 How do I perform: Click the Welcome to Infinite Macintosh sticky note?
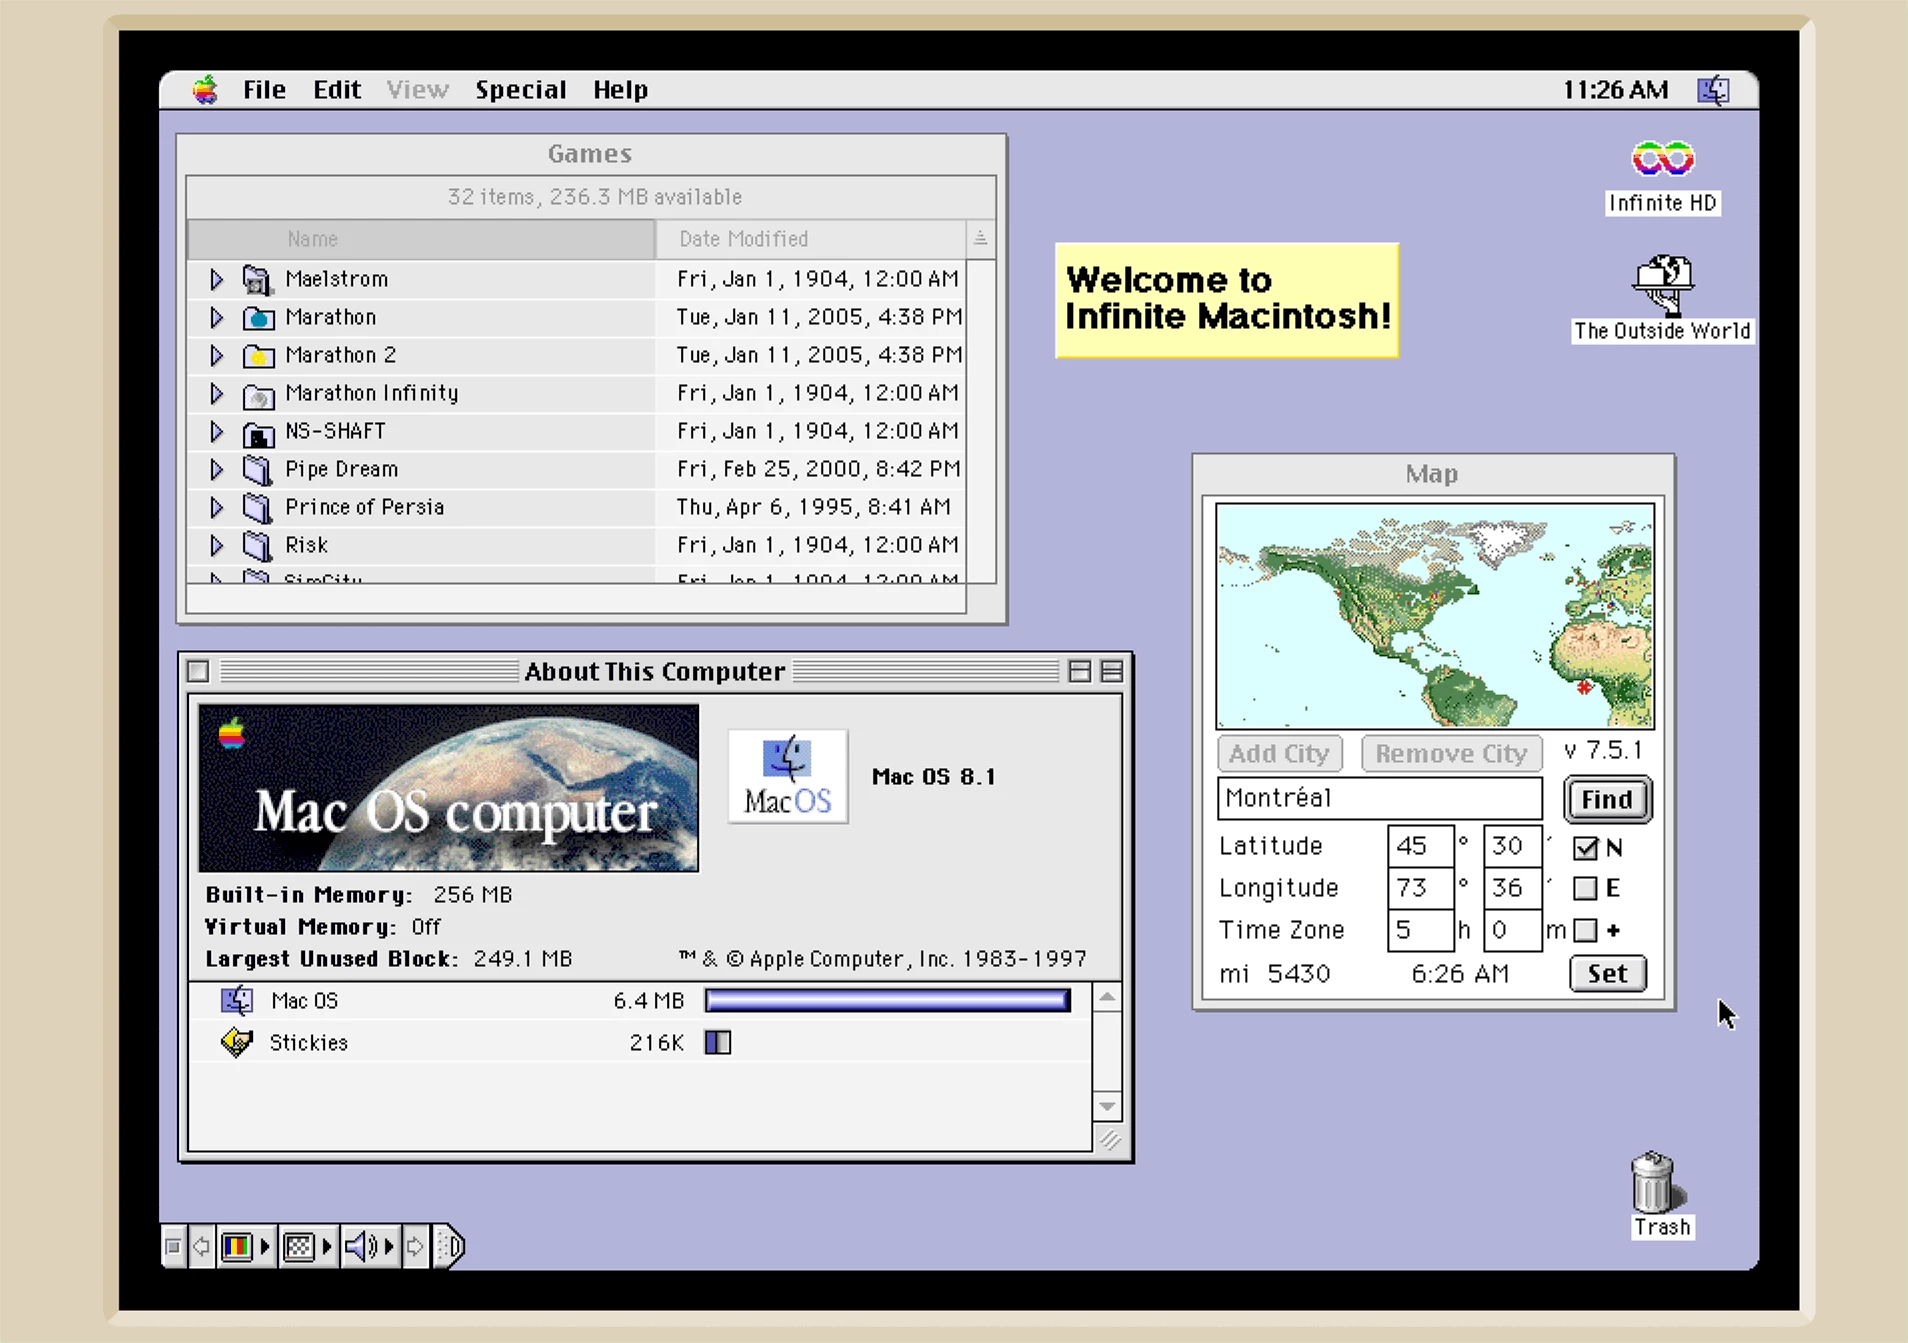tap(1227, 300)
